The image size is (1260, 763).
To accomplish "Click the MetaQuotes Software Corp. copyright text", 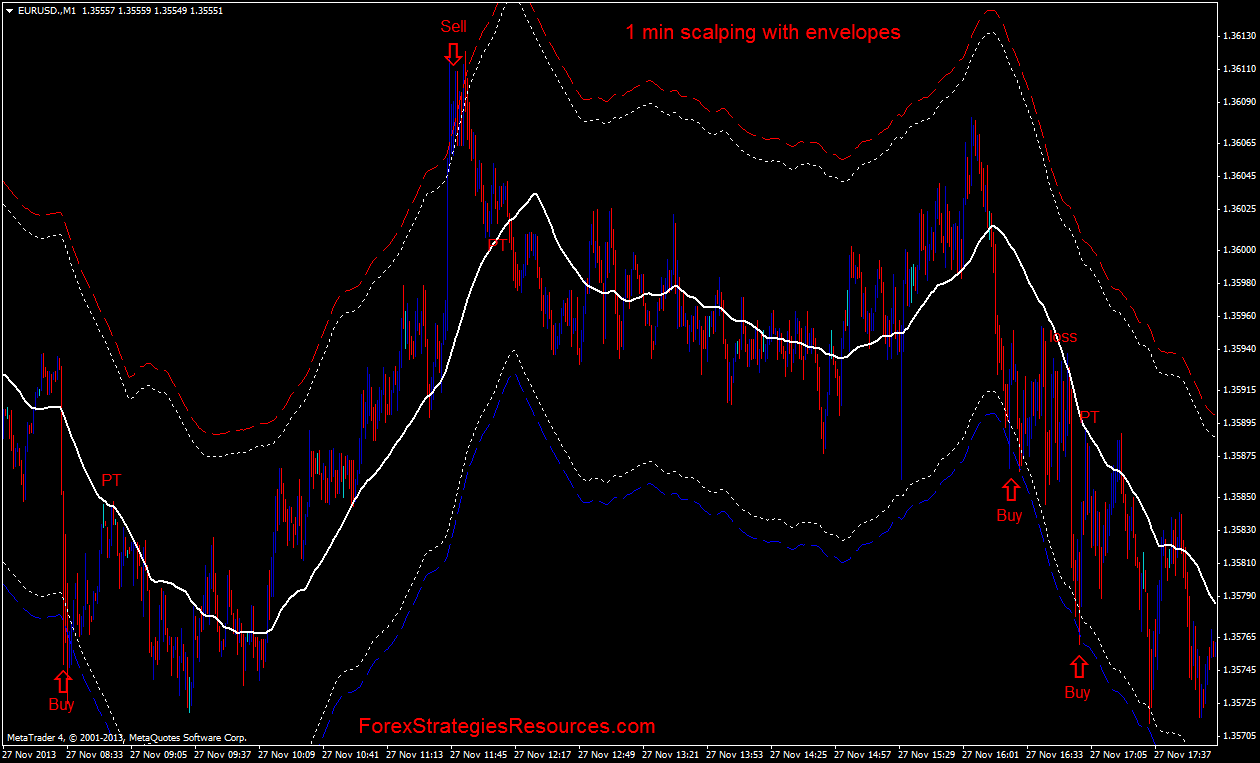I will point(126,738).
